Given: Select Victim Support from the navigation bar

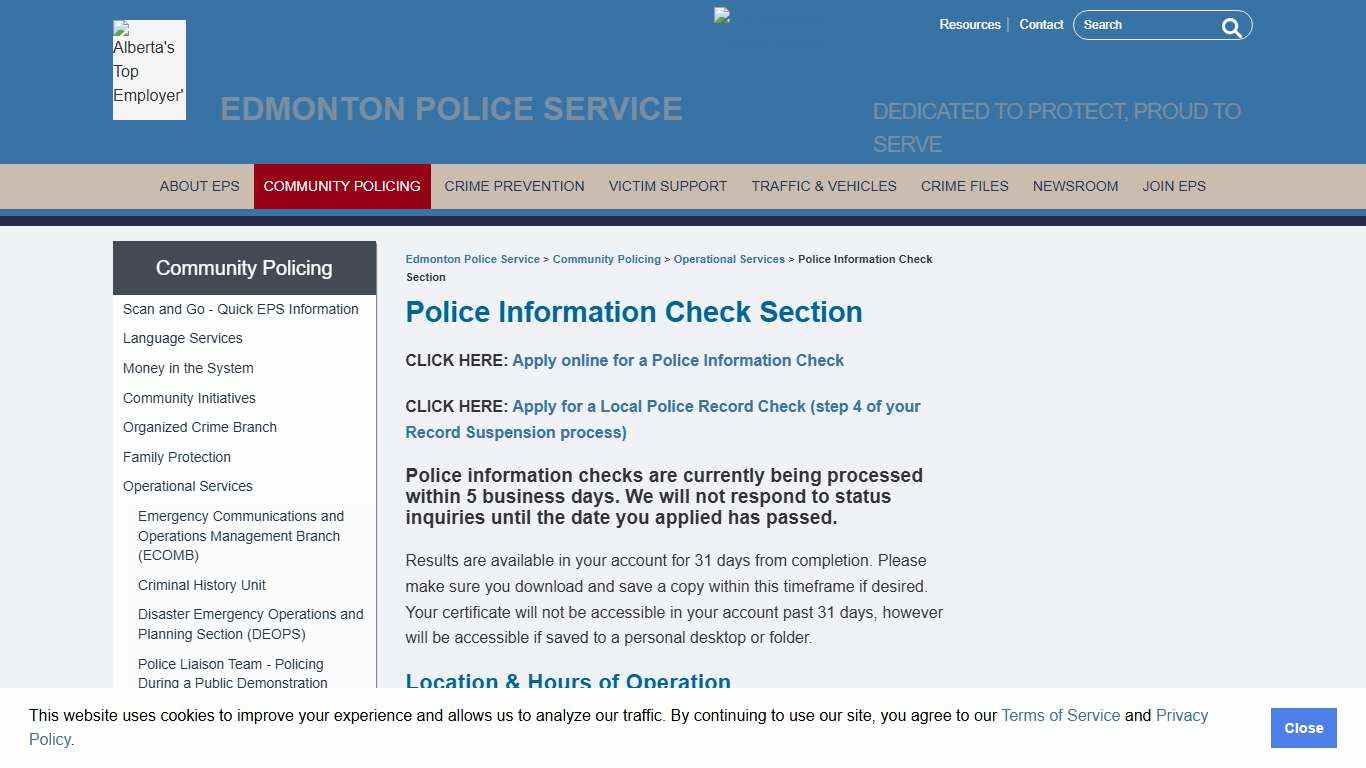Looking at the screenshot, I should click(x=667, y=186).
